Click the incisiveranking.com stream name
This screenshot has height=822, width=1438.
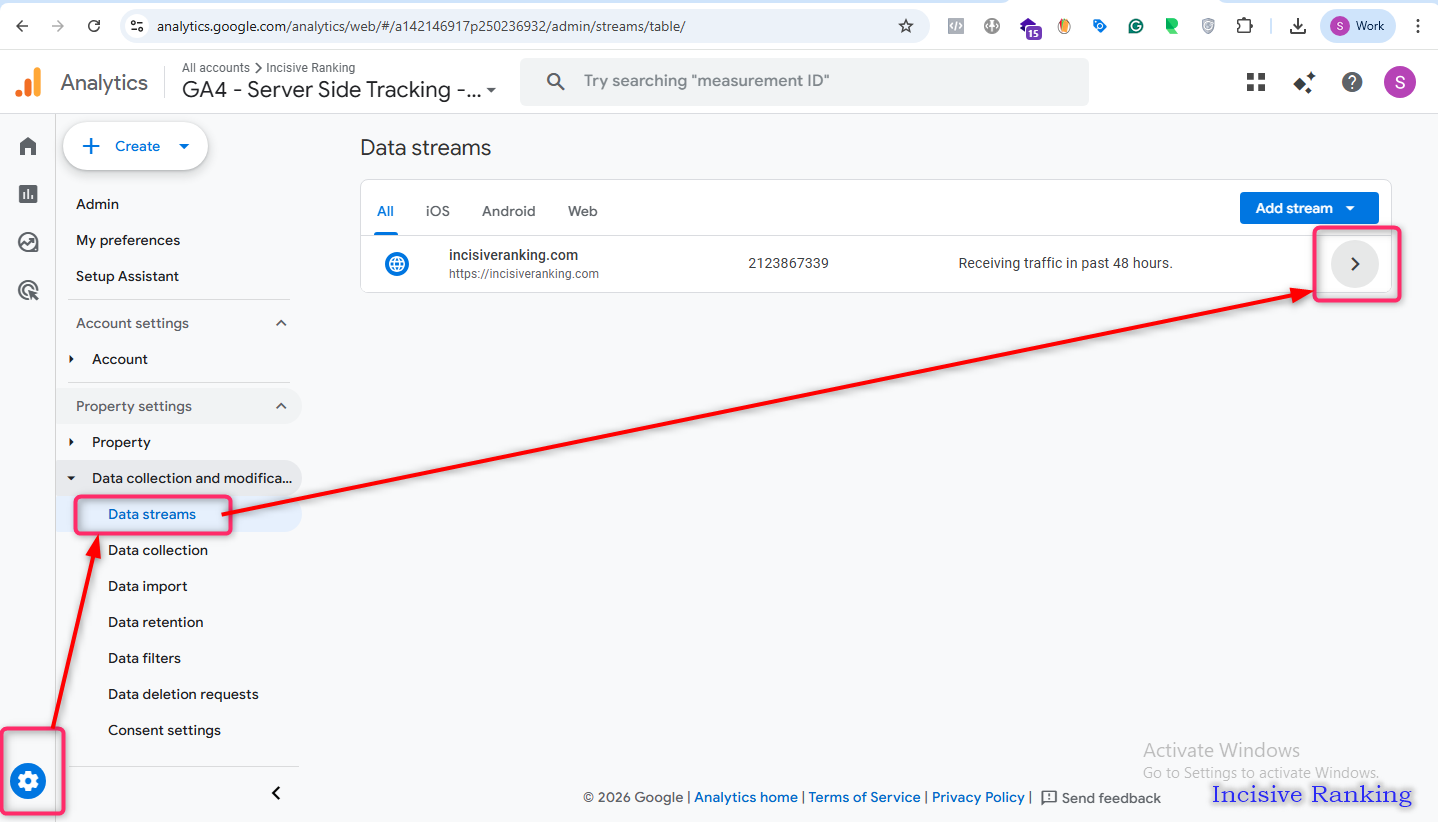513,255
